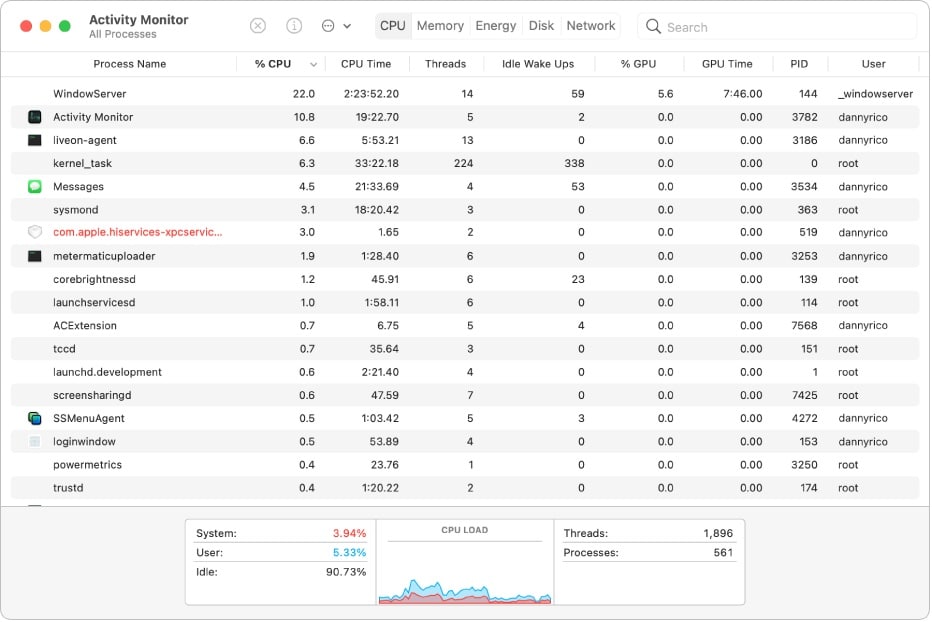932x622 pixels.
Task: Click the metermaticuploader process icon
Action: [35, 256]
